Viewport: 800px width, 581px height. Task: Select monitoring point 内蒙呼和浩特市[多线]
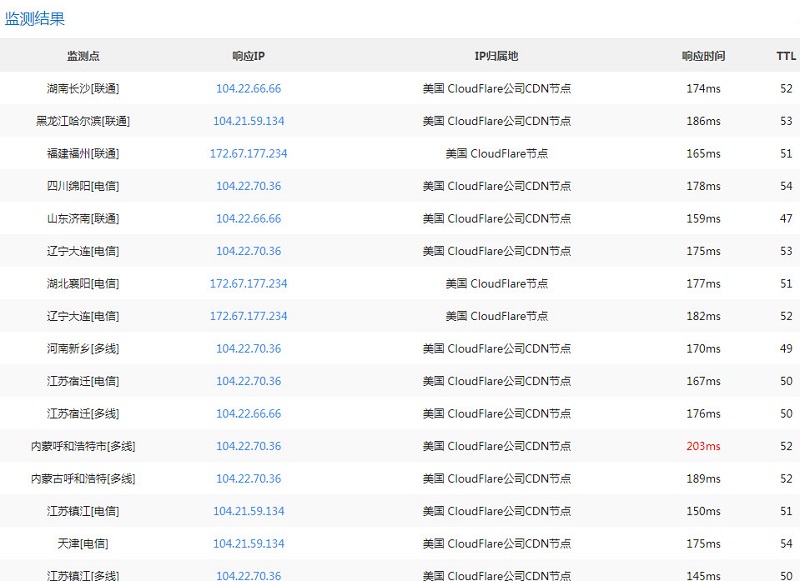pos(83,446)
